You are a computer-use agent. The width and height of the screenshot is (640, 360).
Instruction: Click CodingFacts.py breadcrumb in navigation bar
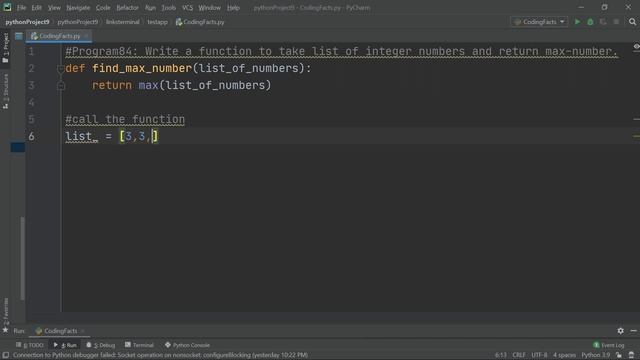pyautogui.click(x=200, y=22)
